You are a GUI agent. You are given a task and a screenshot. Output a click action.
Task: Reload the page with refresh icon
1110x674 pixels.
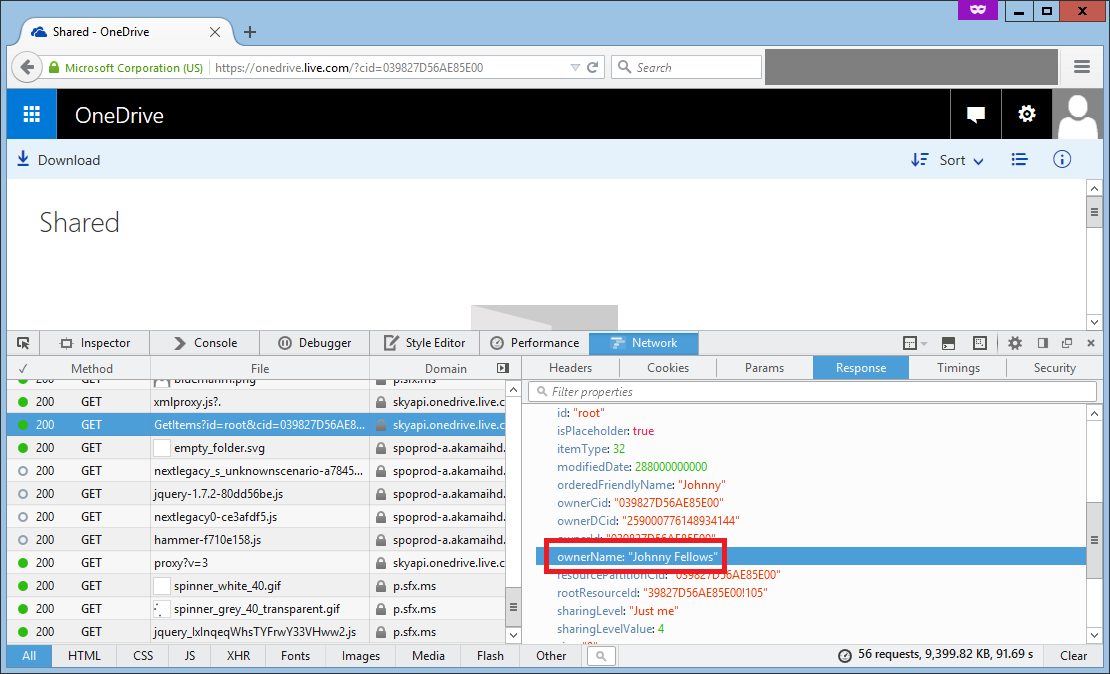[x=593, y=67]
